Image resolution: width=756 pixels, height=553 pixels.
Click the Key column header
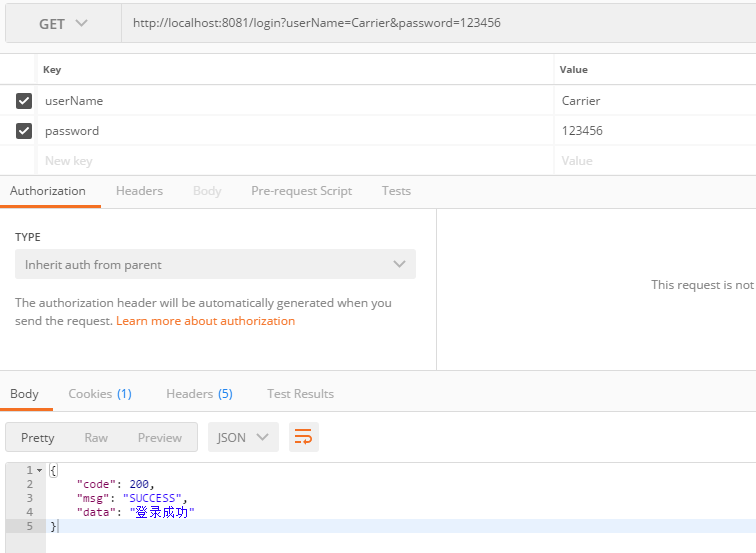pos(52,69)
